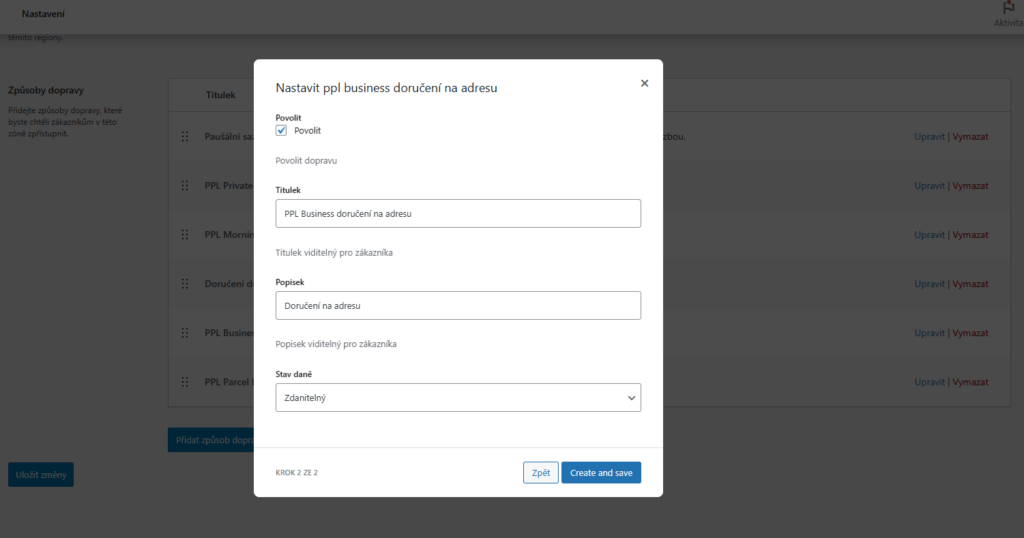
Task: Click drag handle for Doručení row
Action: (x=185, y=283)
